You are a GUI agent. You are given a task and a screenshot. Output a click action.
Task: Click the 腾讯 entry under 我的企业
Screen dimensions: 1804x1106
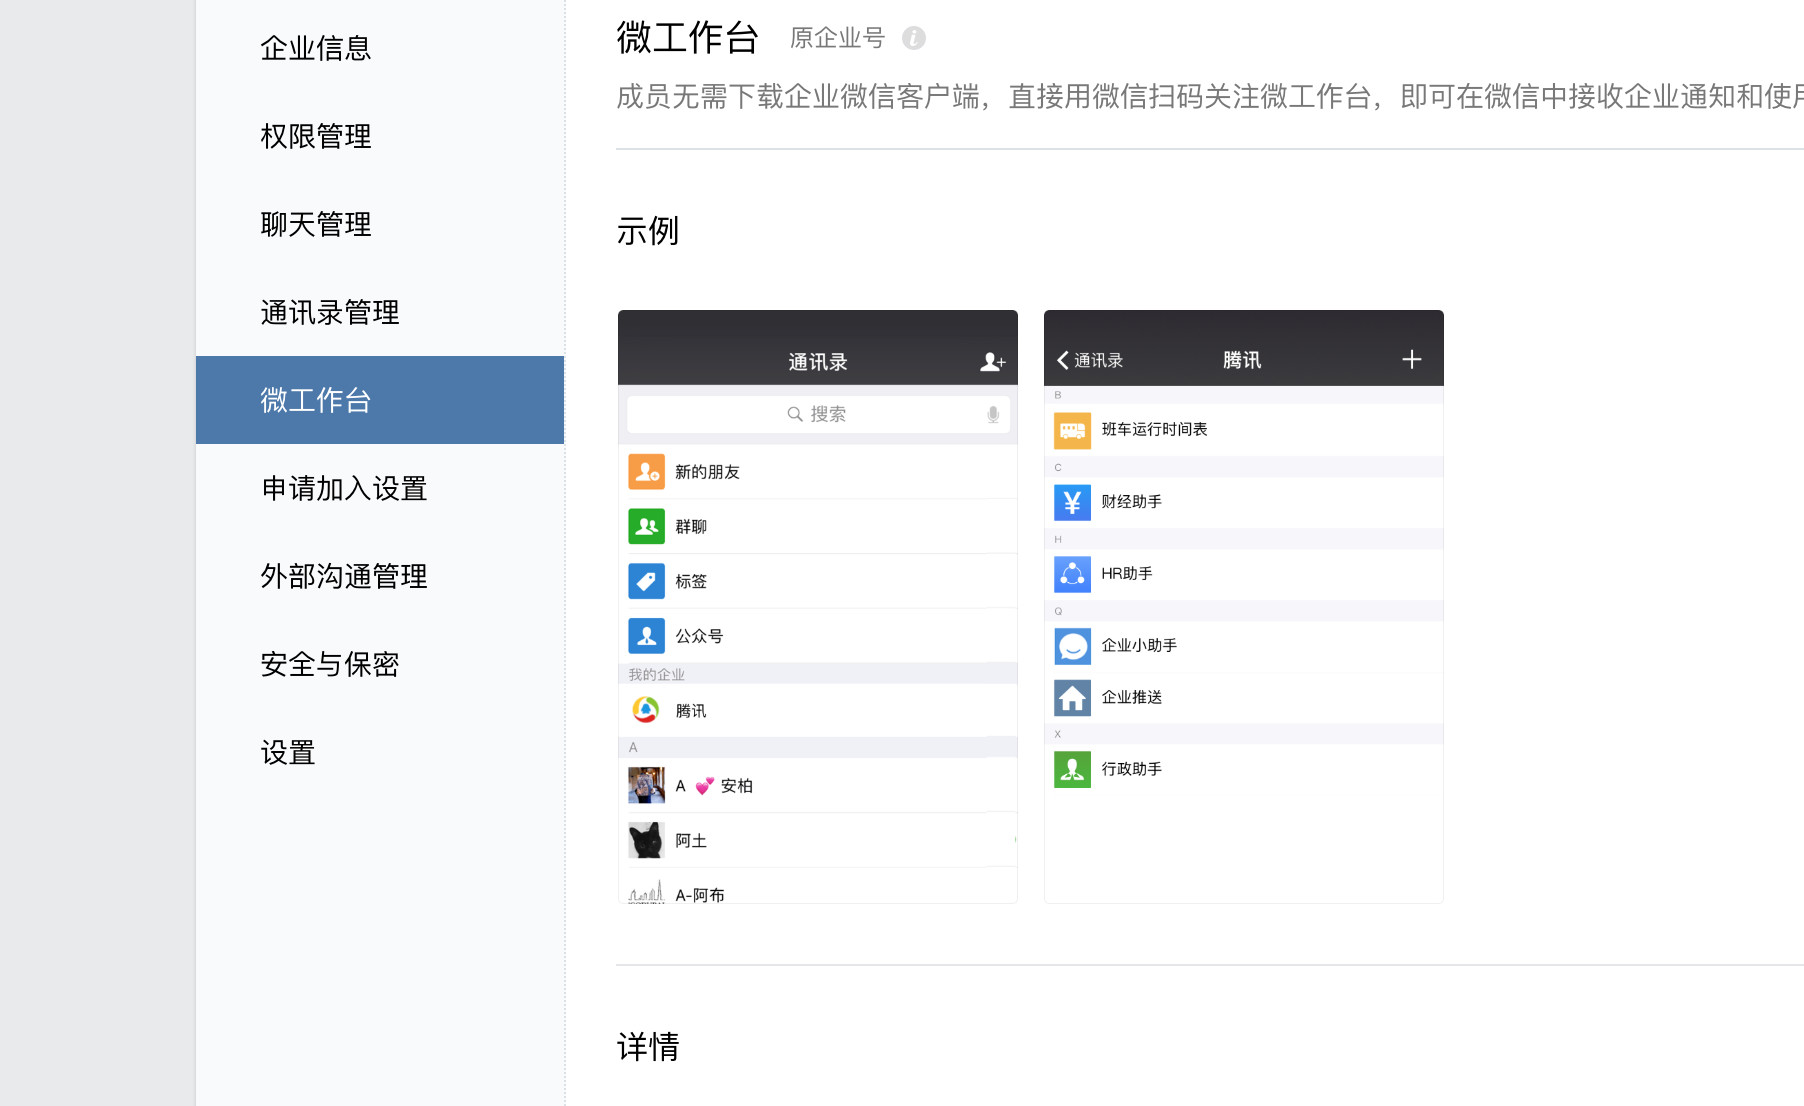tap(818, 710)
